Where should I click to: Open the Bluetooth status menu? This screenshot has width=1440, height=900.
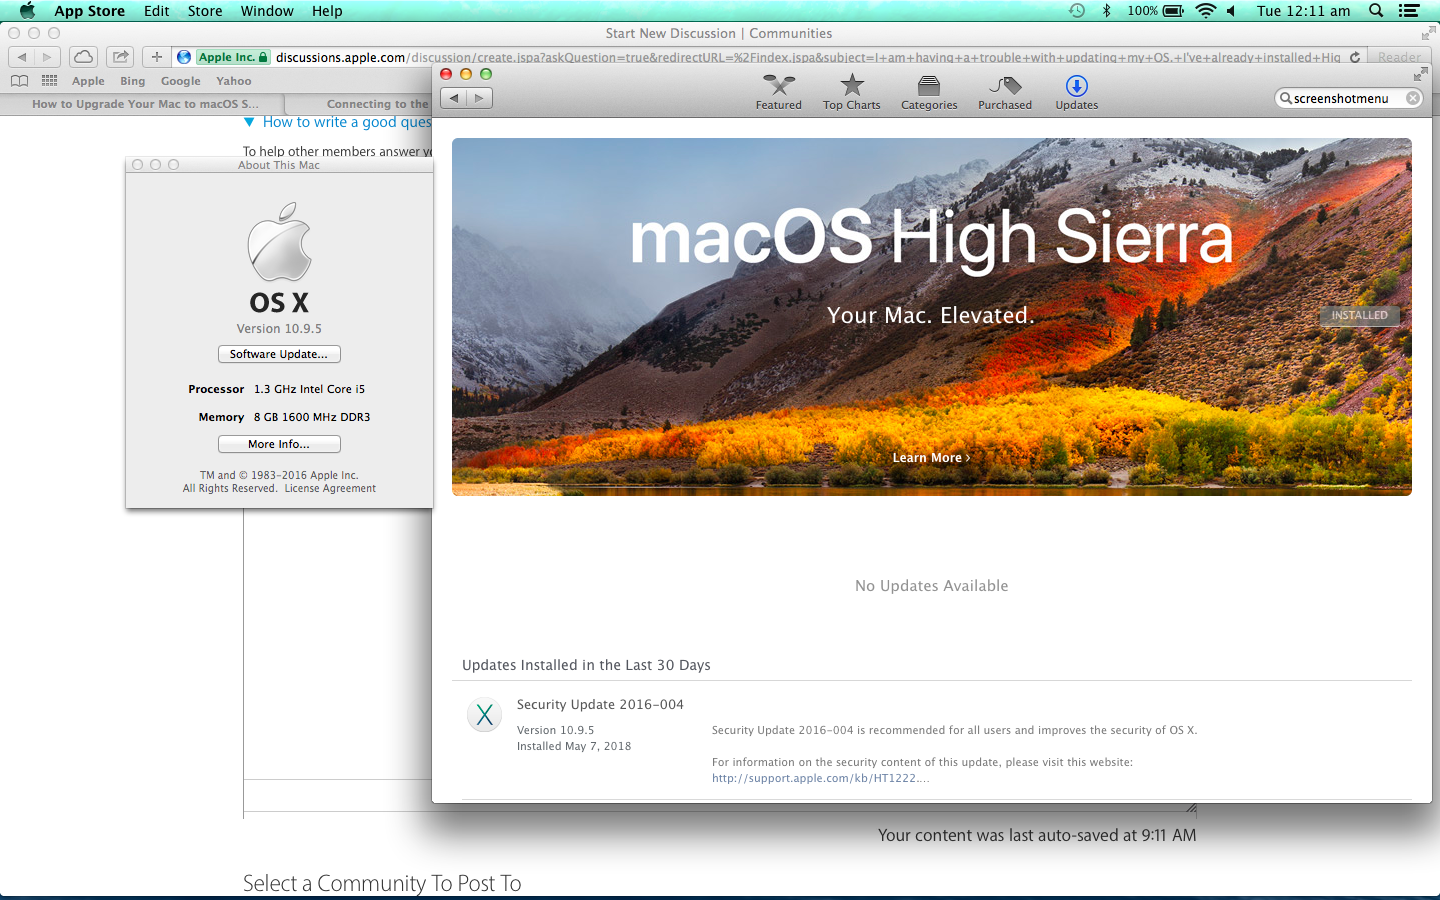click(1106, 11)
